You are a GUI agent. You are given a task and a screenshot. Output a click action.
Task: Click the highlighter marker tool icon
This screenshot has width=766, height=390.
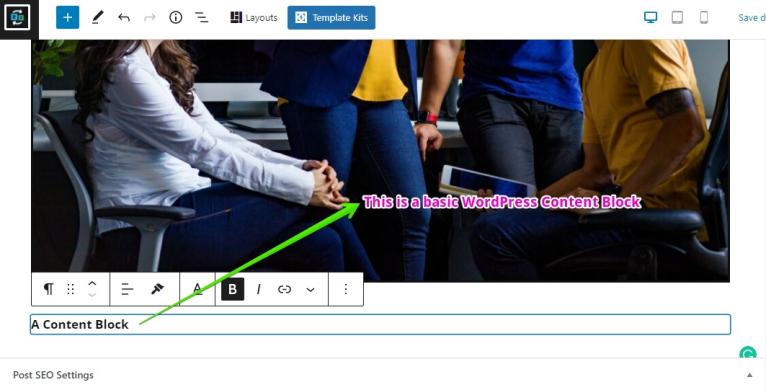(x=157, y=289)
